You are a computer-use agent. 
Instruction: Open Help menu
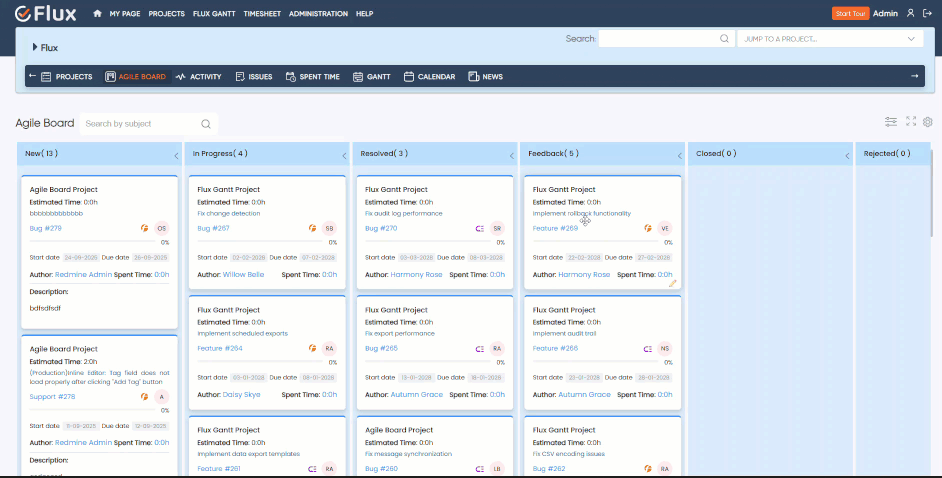[x=364, y=13]
